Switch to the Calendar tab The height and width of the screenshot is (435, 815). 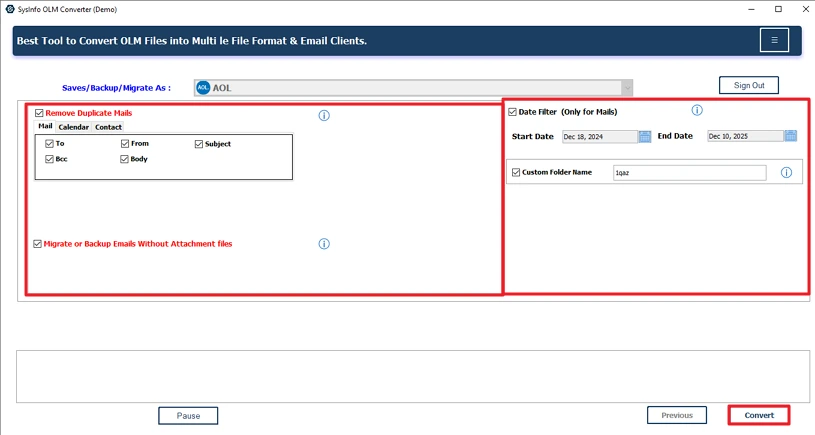[x=73, y=127]
